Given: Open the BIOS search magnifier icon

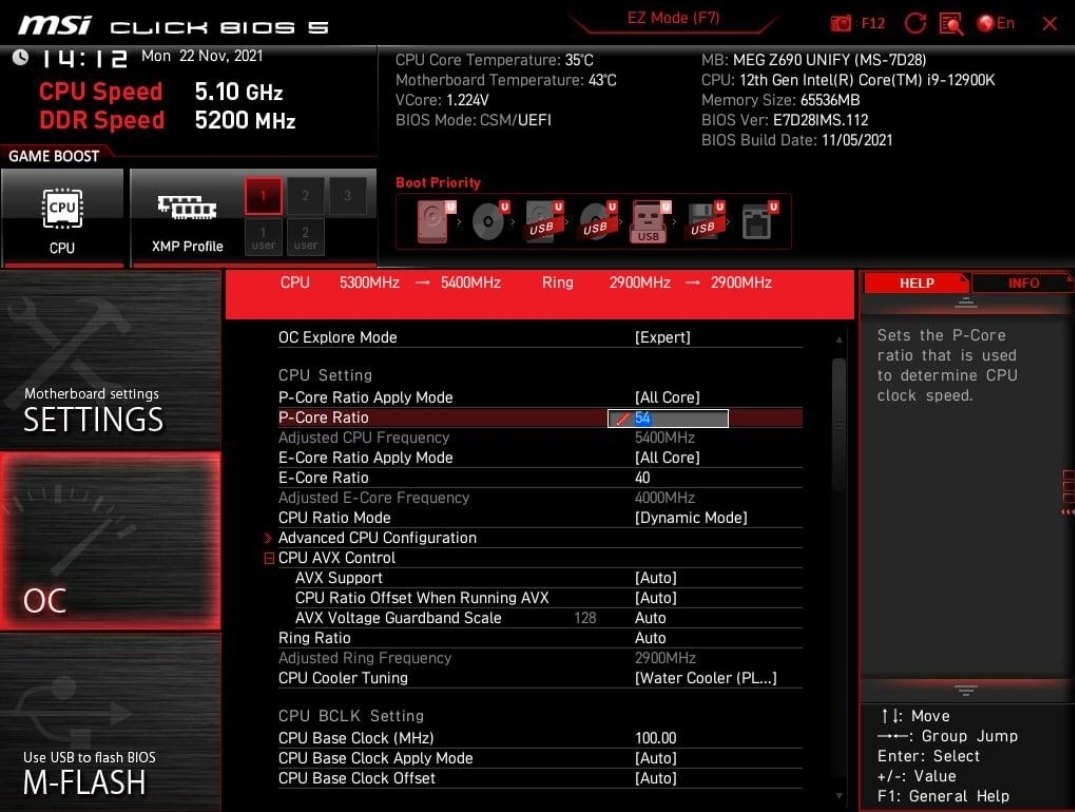Looking at the screenshot, I should [x=951, y=24].
